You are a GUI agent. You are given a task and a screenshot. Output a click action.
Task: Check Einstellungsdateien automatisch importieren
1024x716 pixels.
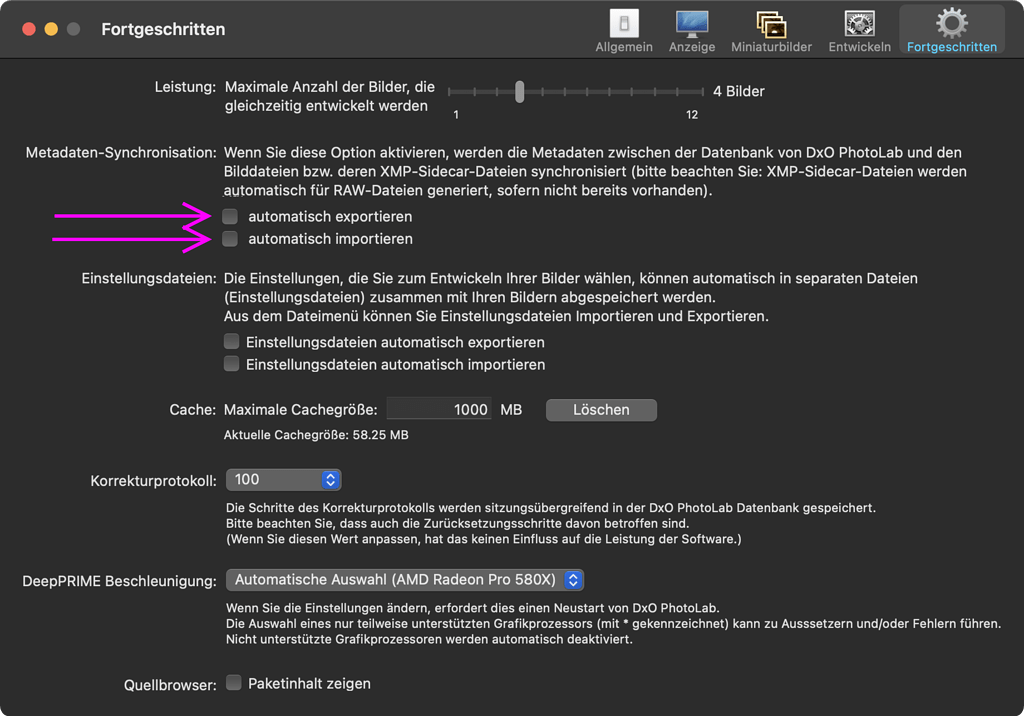pyautogui.click(x=231, y=364)
